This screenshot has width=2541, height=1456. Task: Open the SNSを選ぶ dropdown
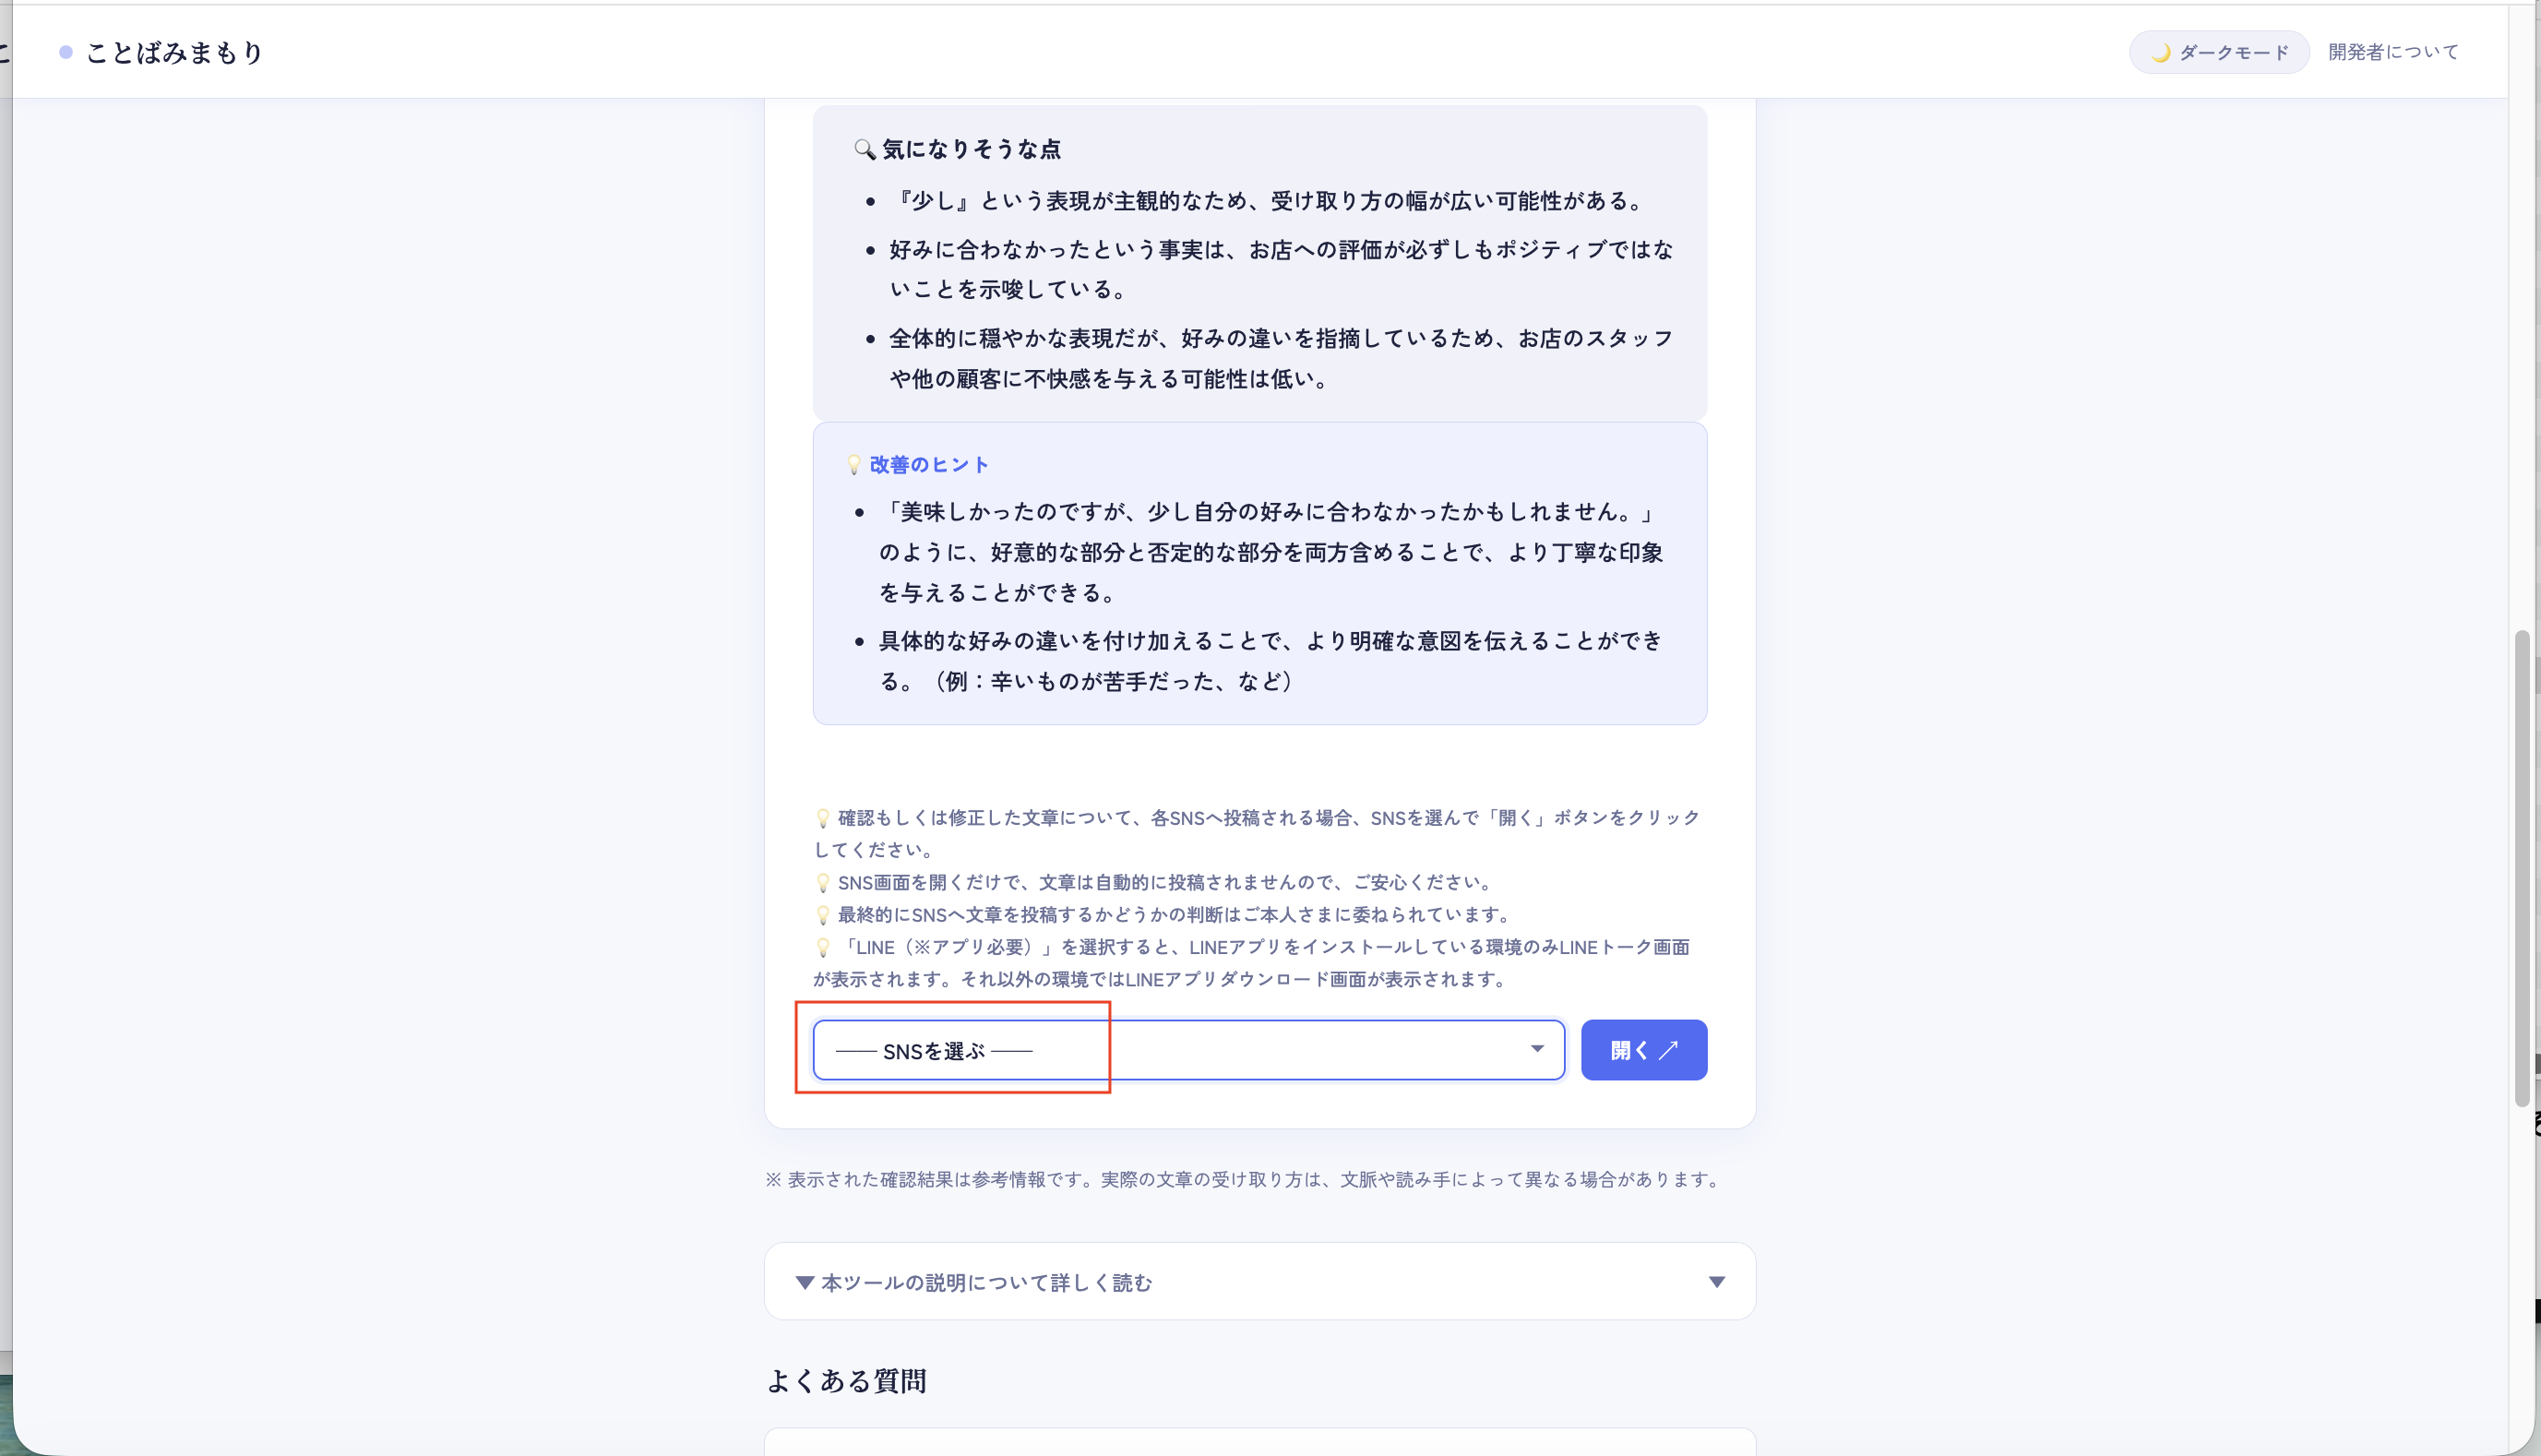point(1188,1050)
